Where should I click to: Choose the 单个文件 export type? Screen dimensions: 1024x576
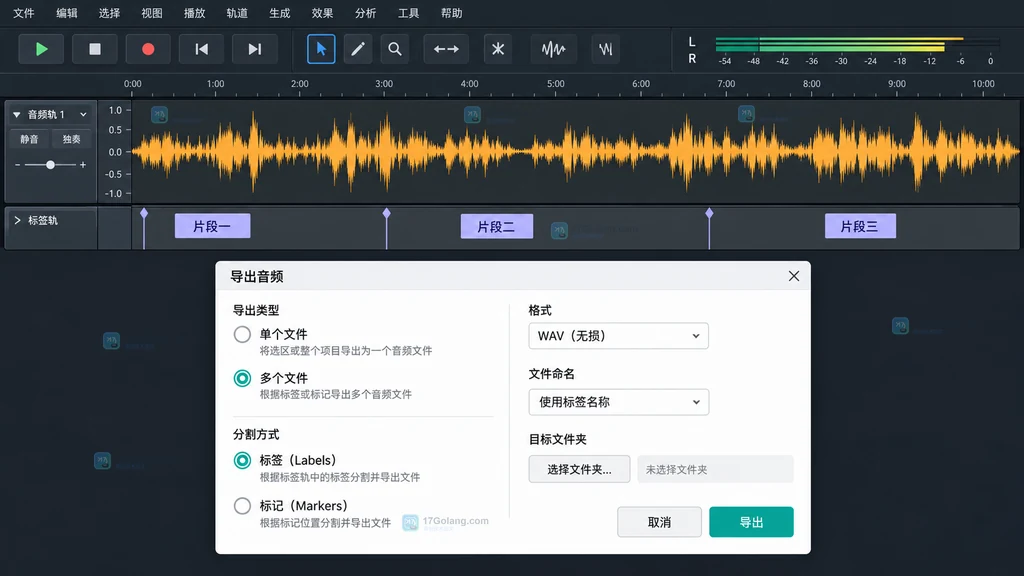click(x=242, y=334)
